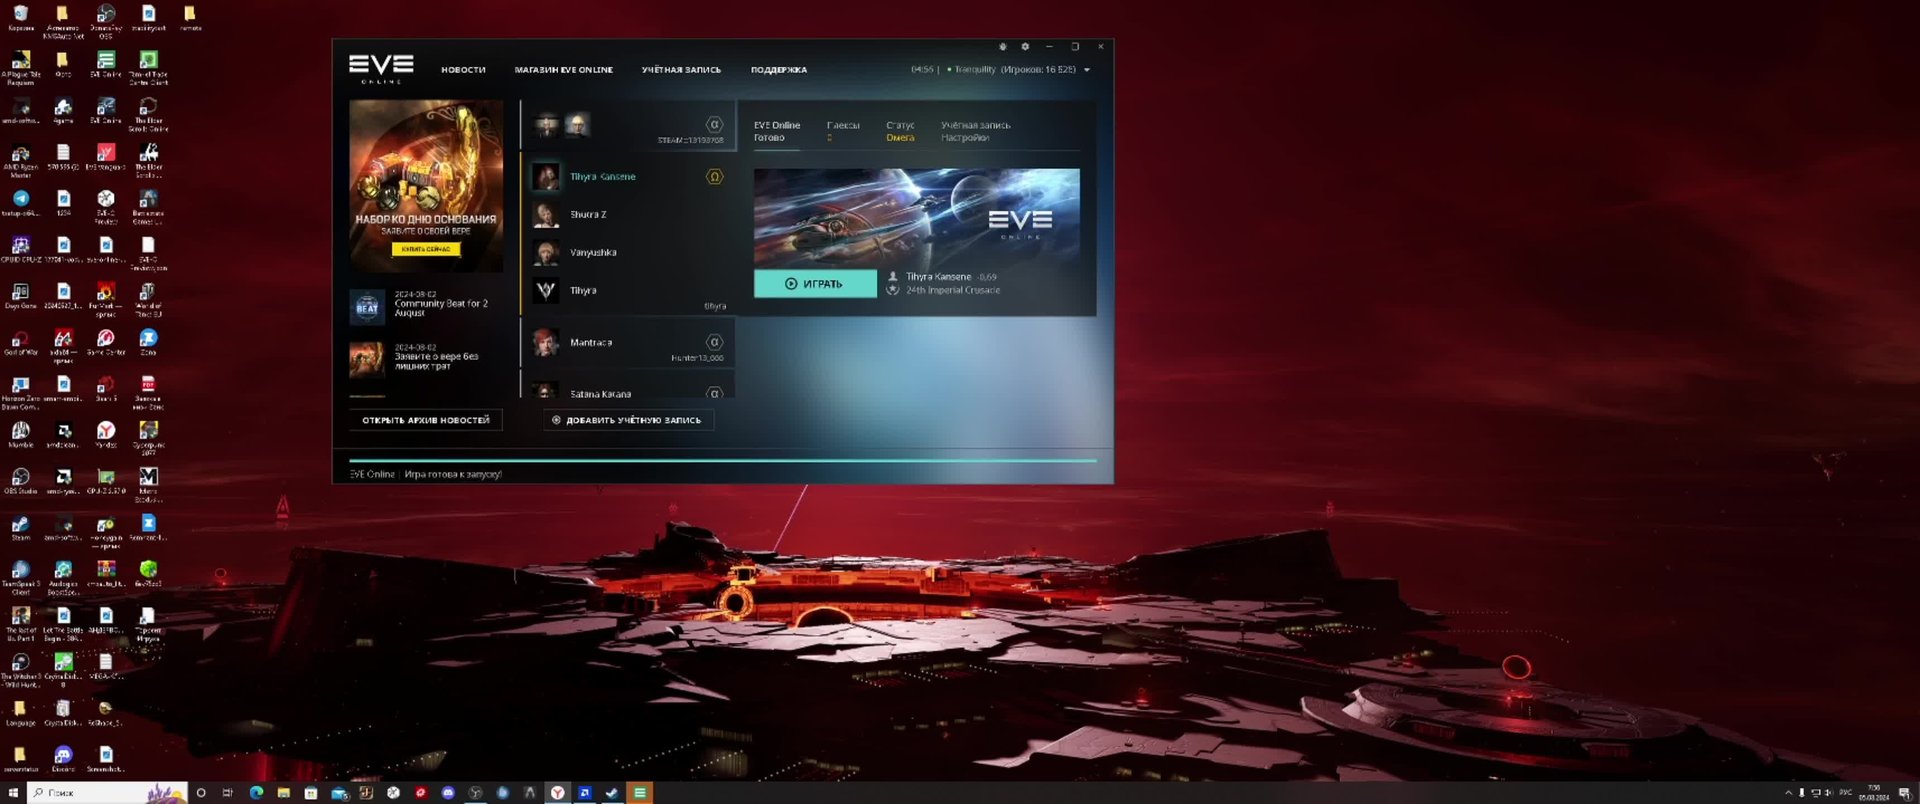Open Учётная запись Настройки tab

click(975, 131)
